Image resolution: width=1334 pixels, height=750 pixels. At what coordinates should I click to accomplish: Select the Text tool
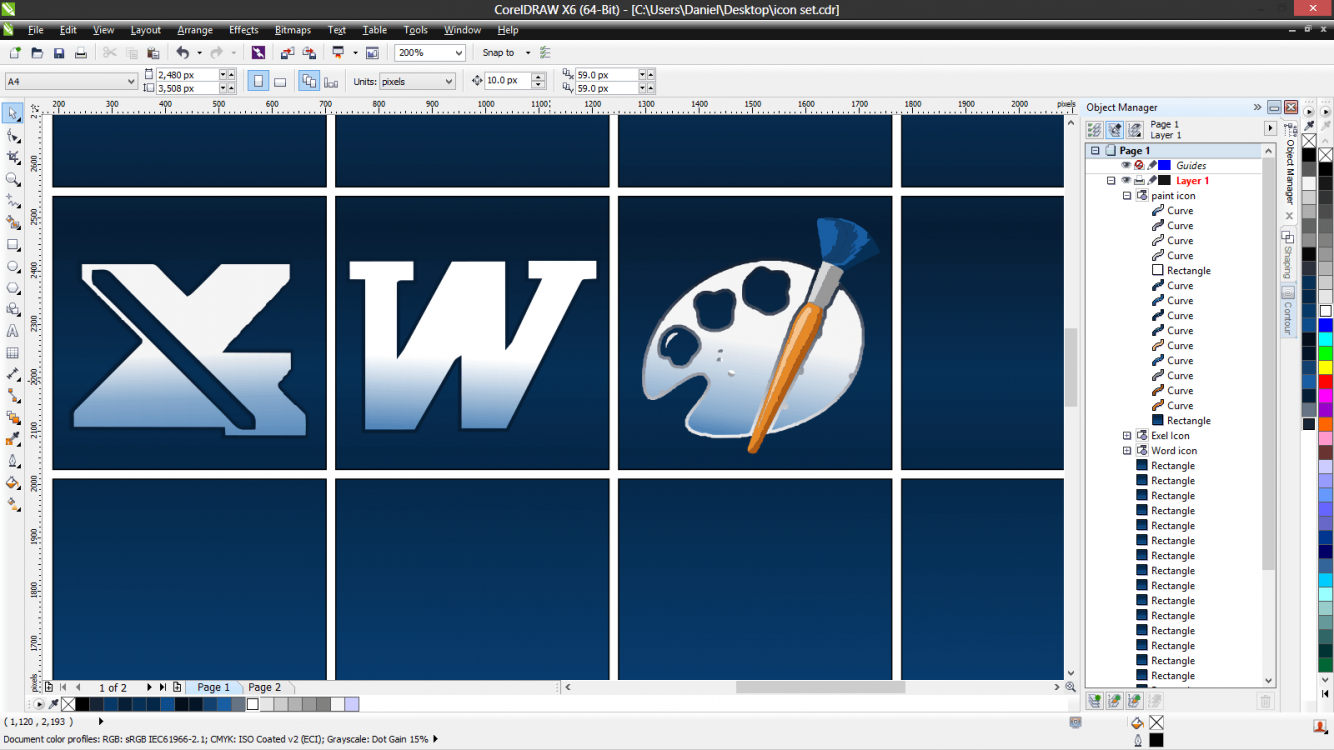pos(13,331)
